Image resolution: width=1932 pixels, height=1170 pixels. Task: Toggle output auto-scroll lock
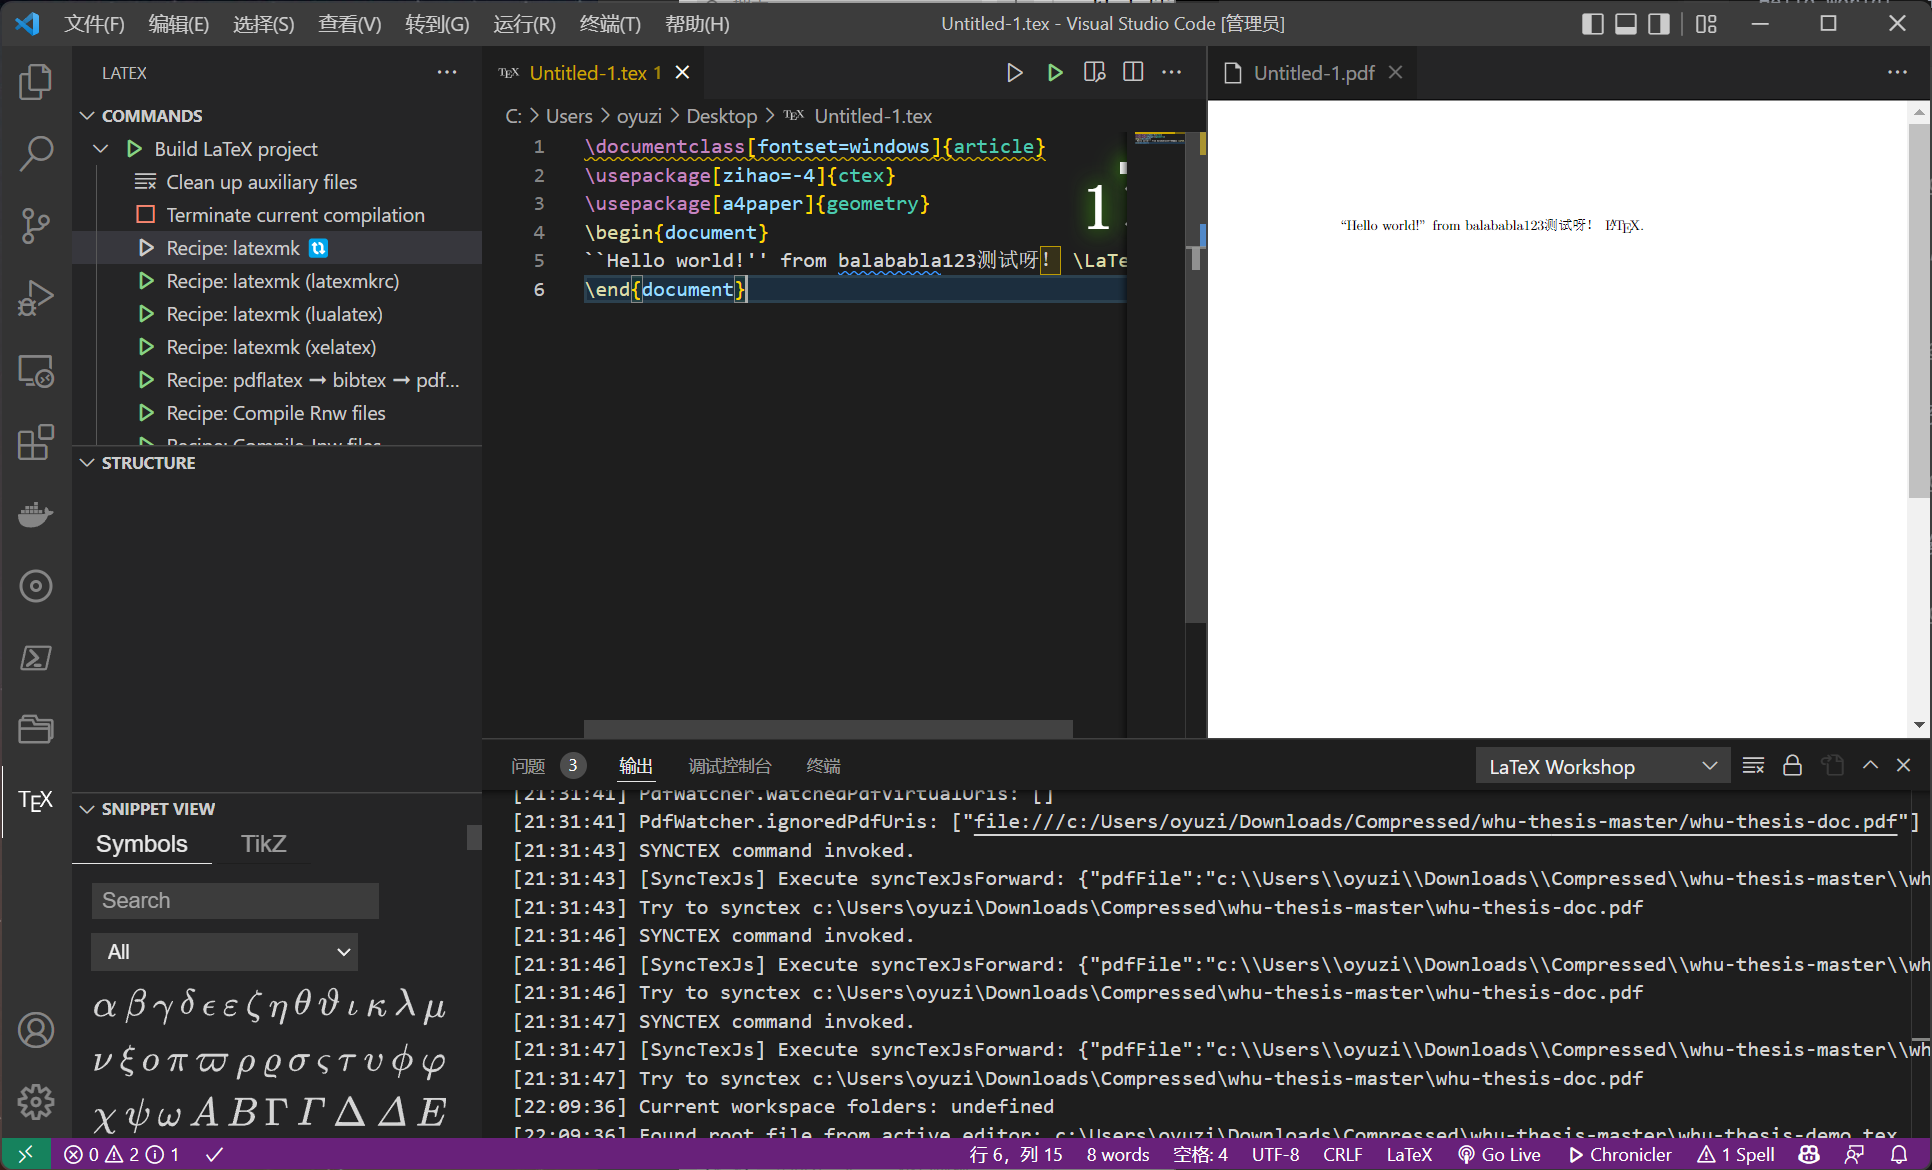click(1792, 766)
